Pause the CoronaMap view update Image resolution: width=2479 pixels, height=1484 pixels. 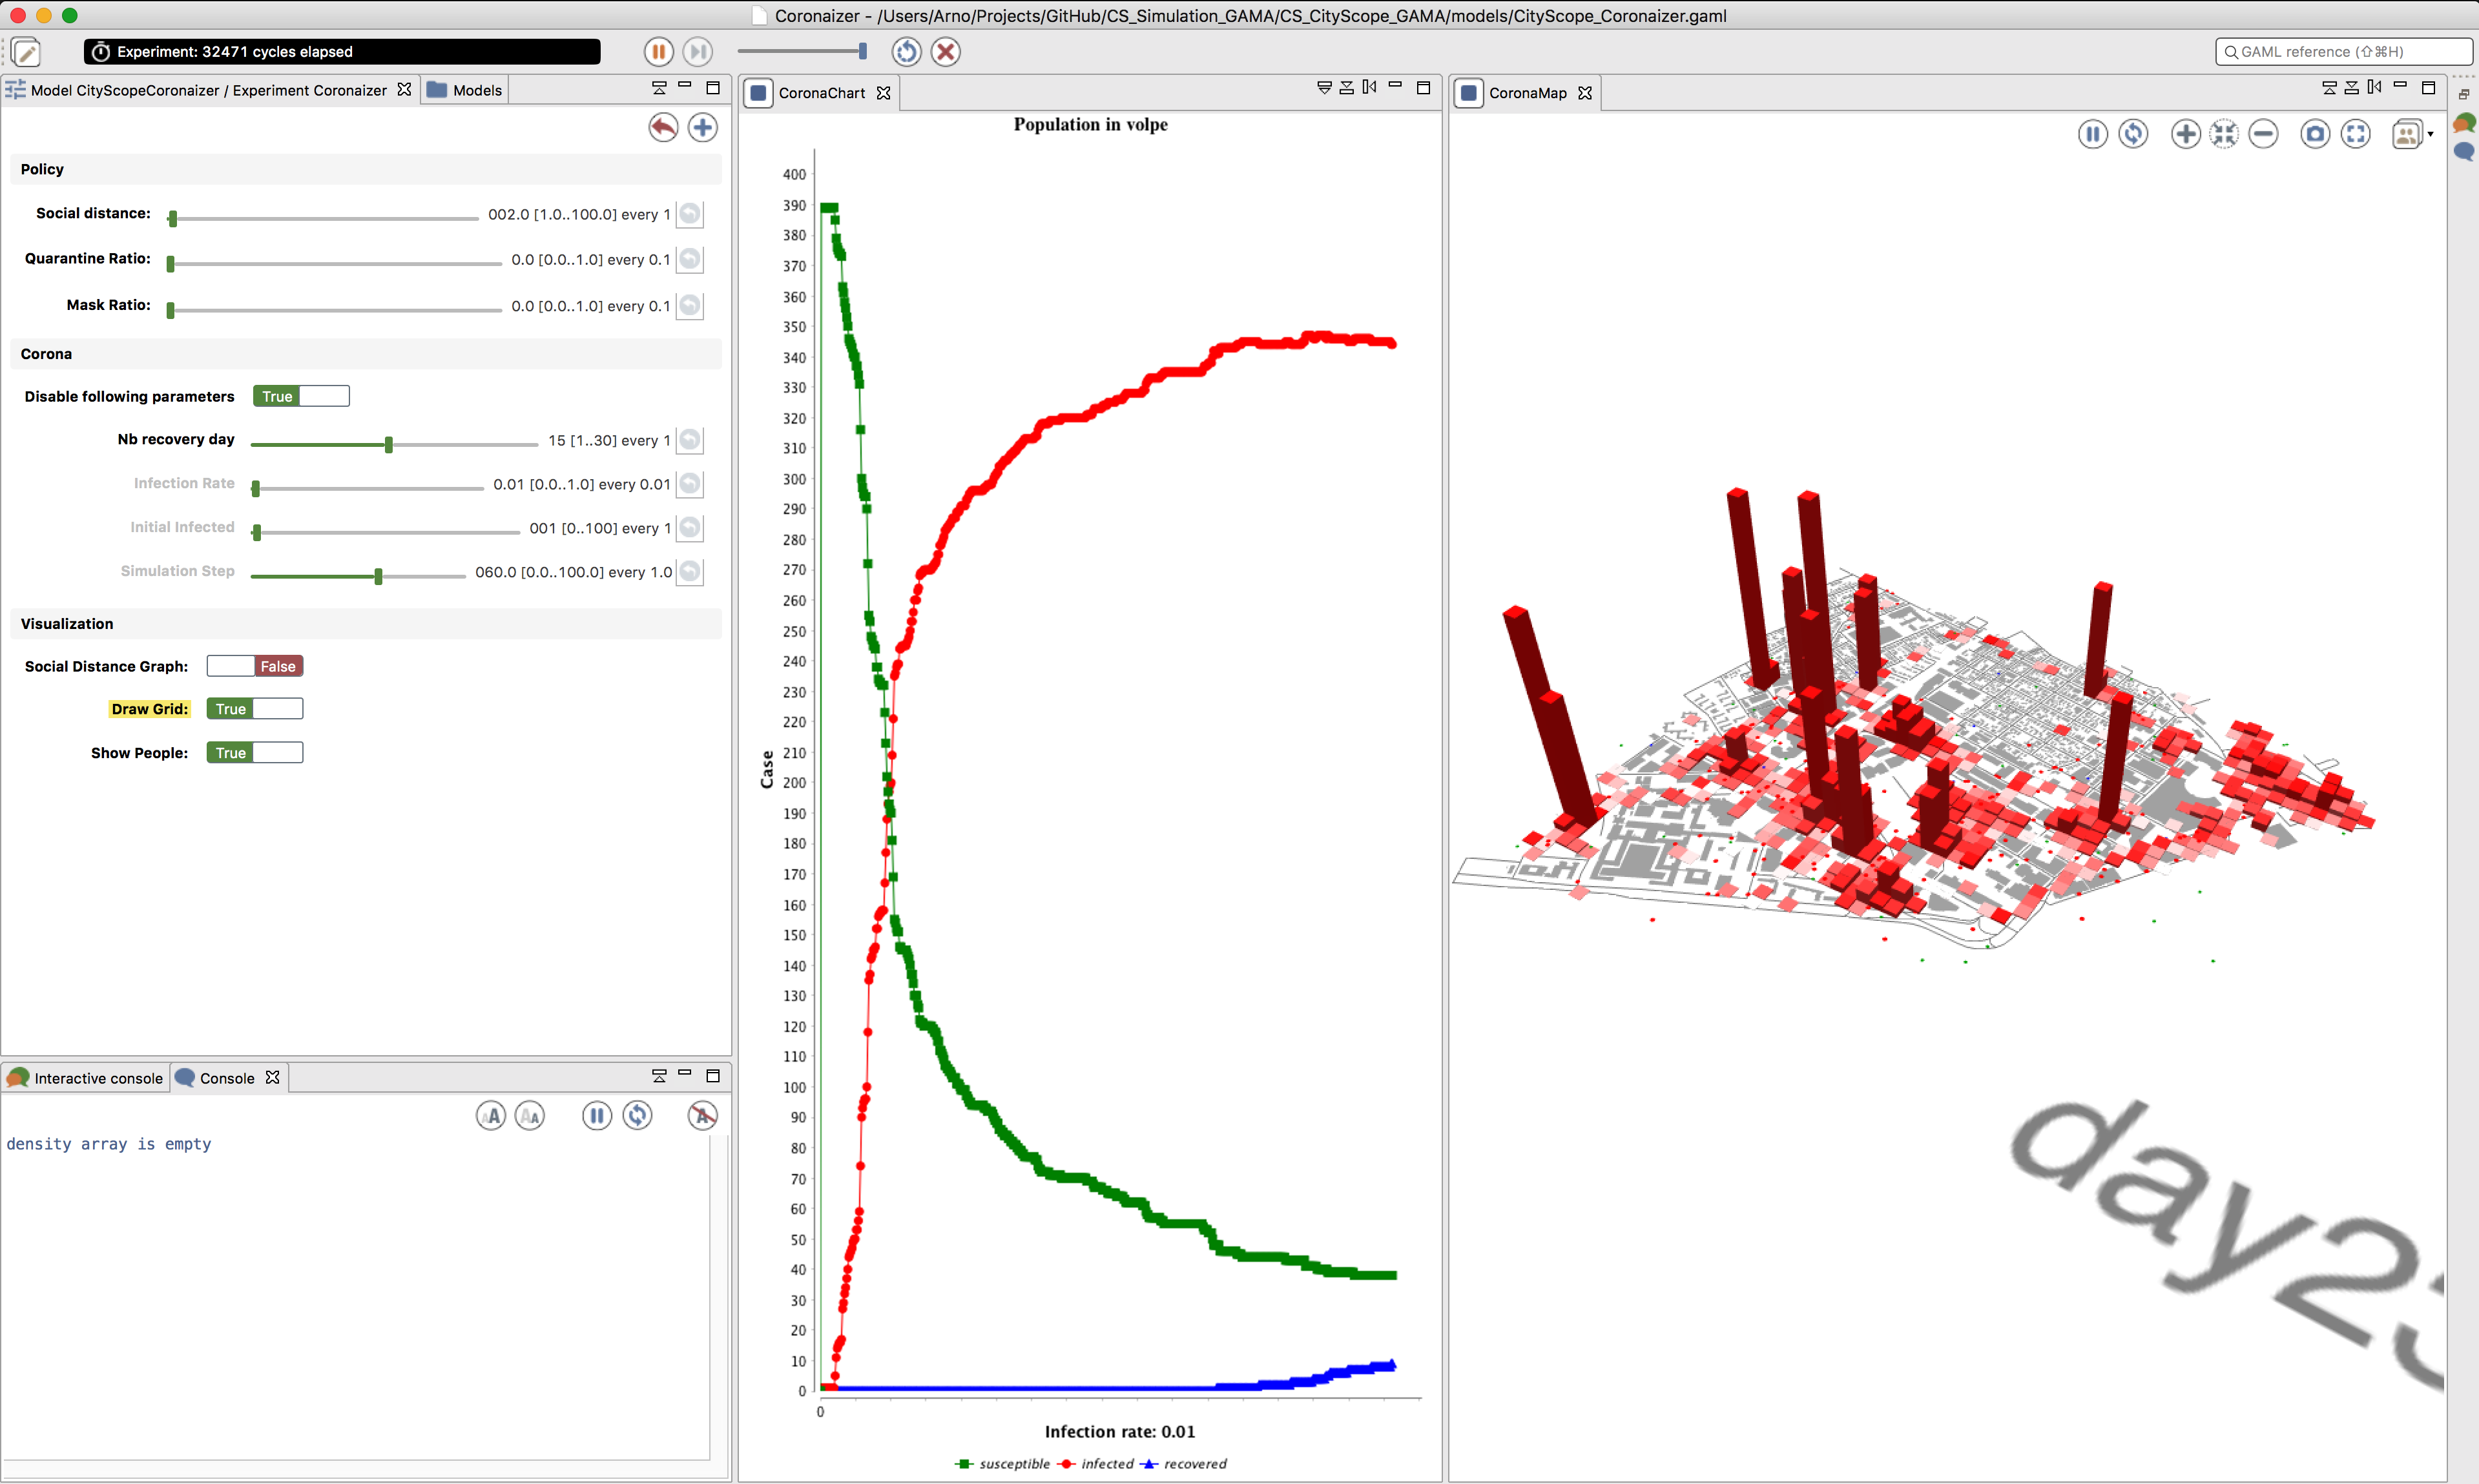(x=2093, y=133)
